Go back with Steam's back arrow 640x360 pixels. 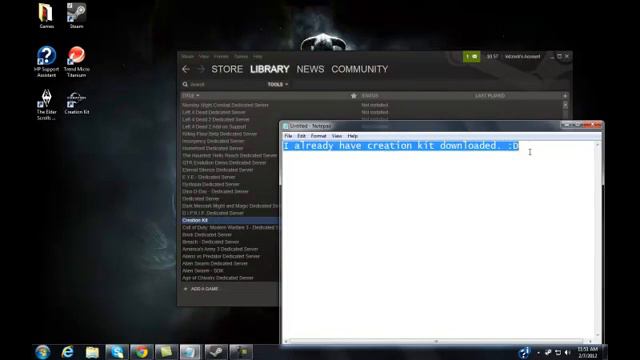tap(186, 69)
